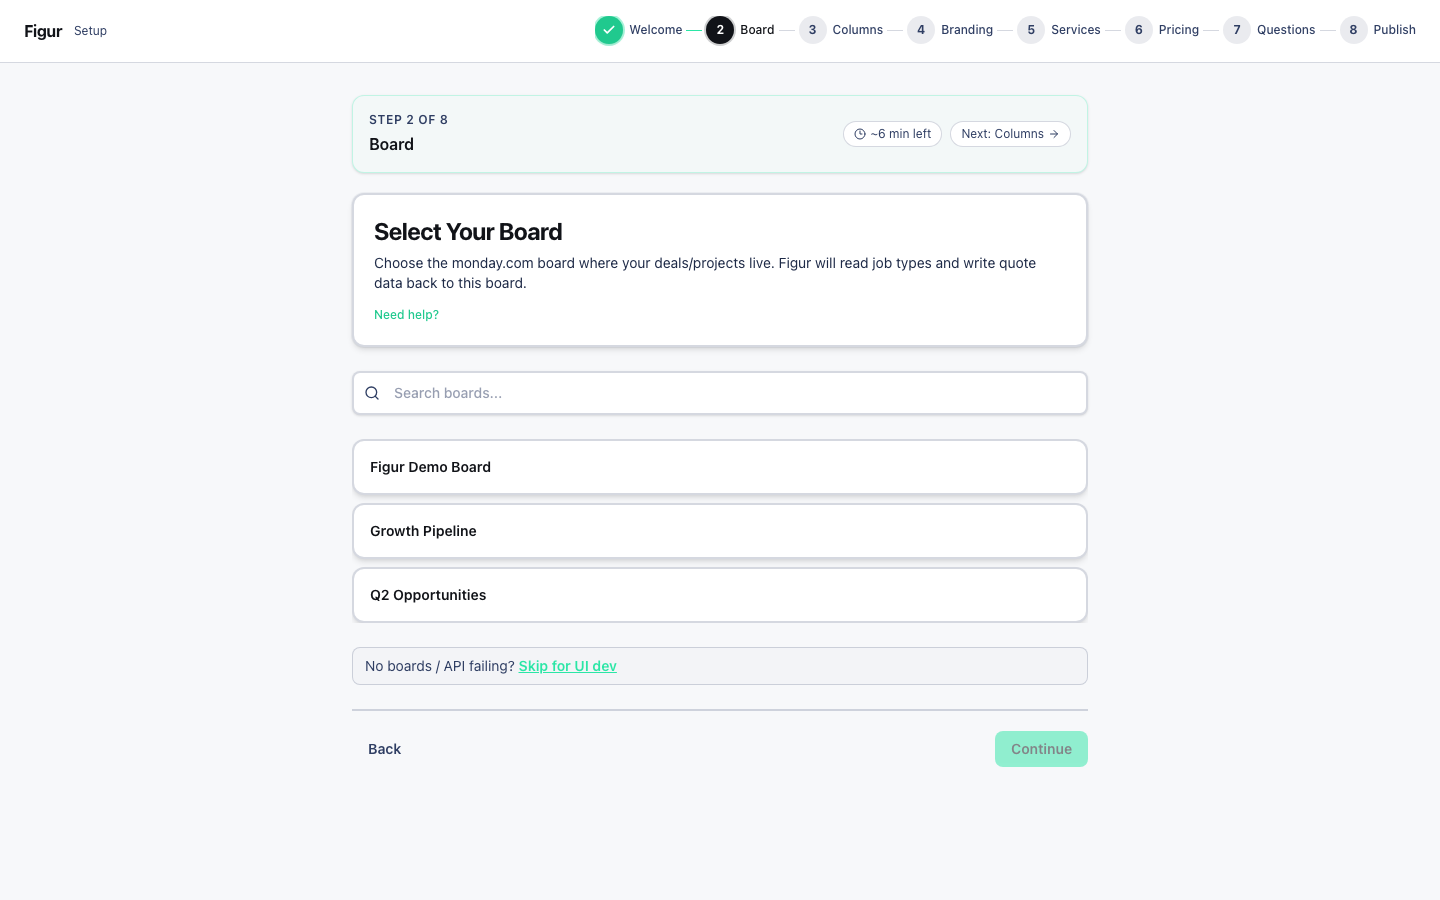Click the clock icon next to ~6 min left
Viewport: 1440px width, 900px height.
click(x=860, y=133)
